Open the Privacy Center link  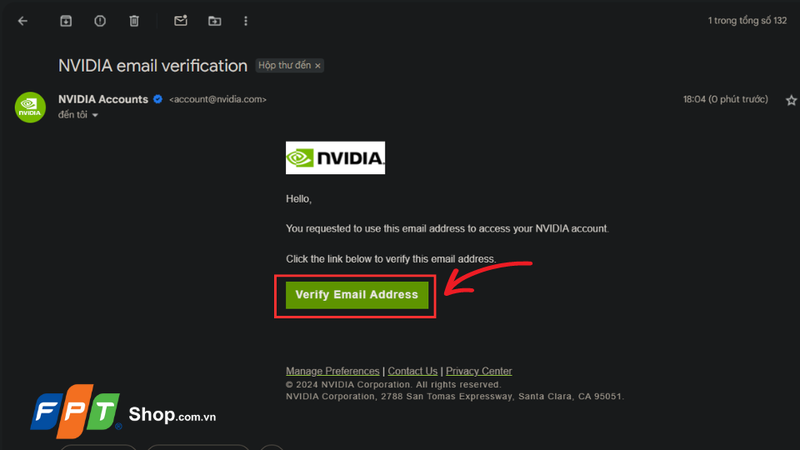[x=479, y=371]
